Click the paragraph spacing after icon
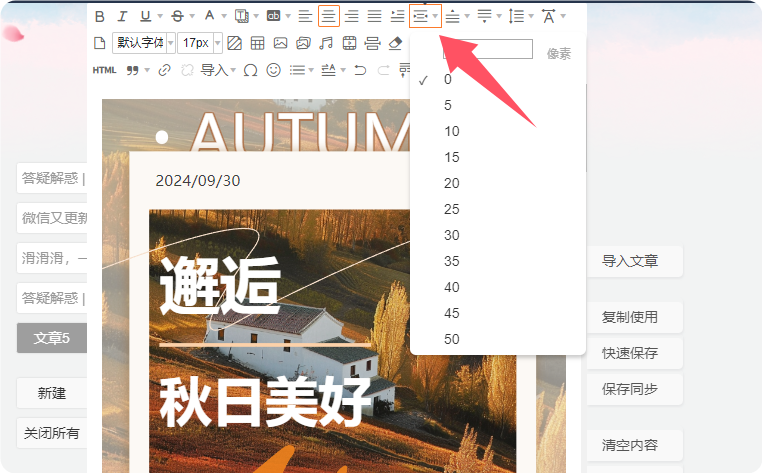 [485, 16]
